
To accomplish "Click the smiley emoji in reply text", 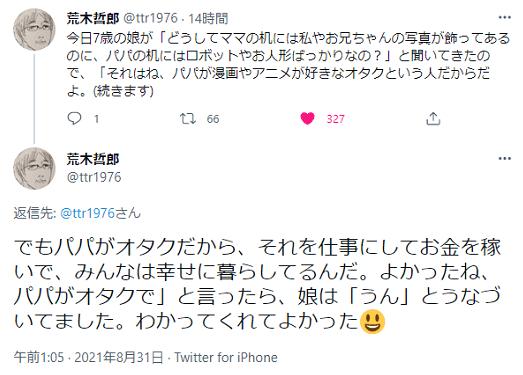I will (x=373, y=322).
